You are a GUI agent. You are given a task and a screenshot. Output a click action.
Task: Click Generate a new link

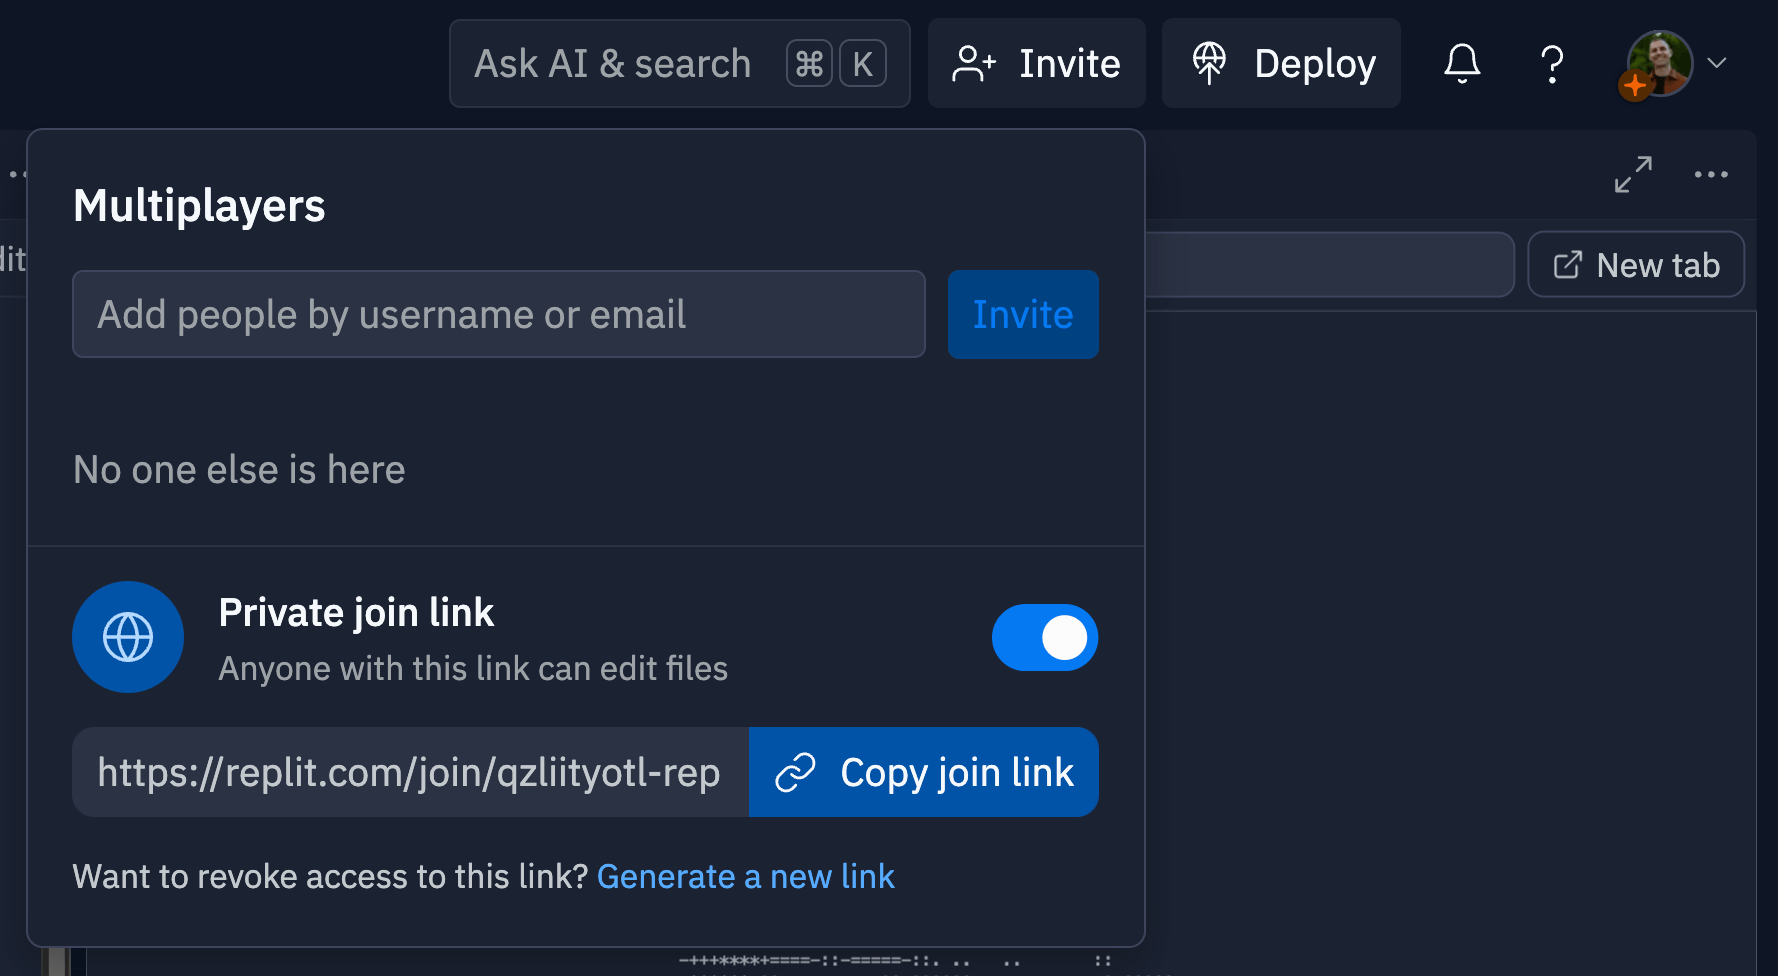click(746, 877)
